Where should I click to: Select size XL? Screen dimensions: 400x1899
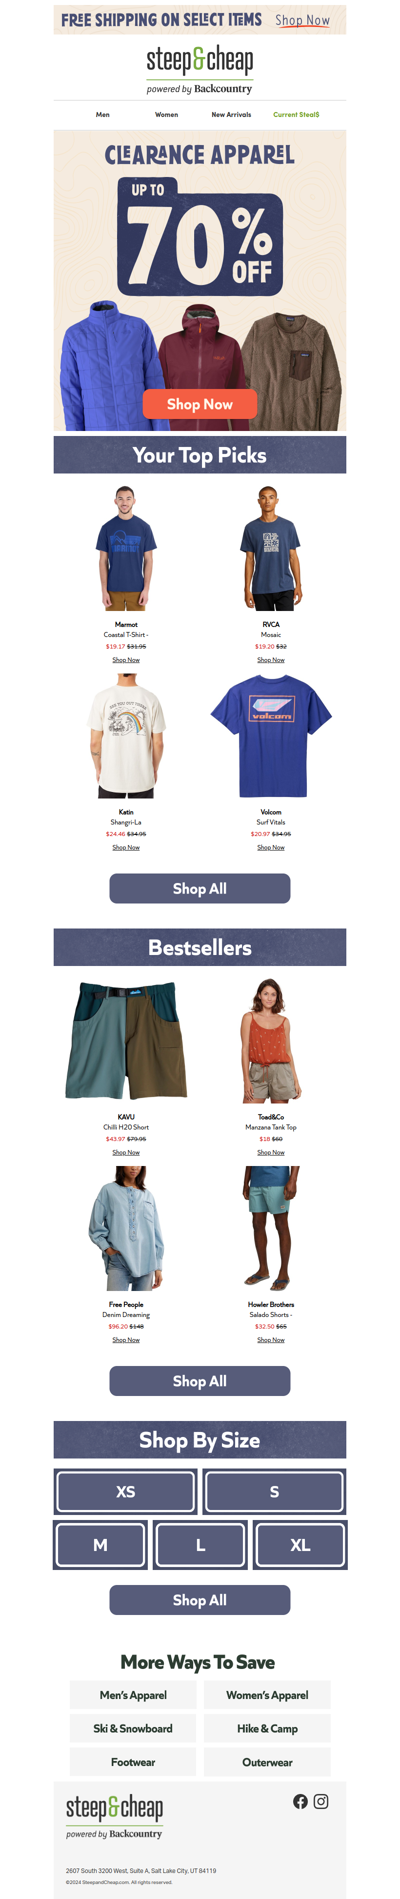click(300, 1545)
